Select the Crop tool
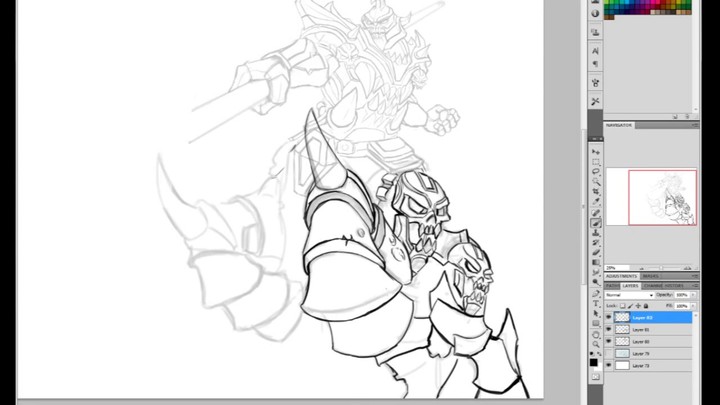 (596, 191)
